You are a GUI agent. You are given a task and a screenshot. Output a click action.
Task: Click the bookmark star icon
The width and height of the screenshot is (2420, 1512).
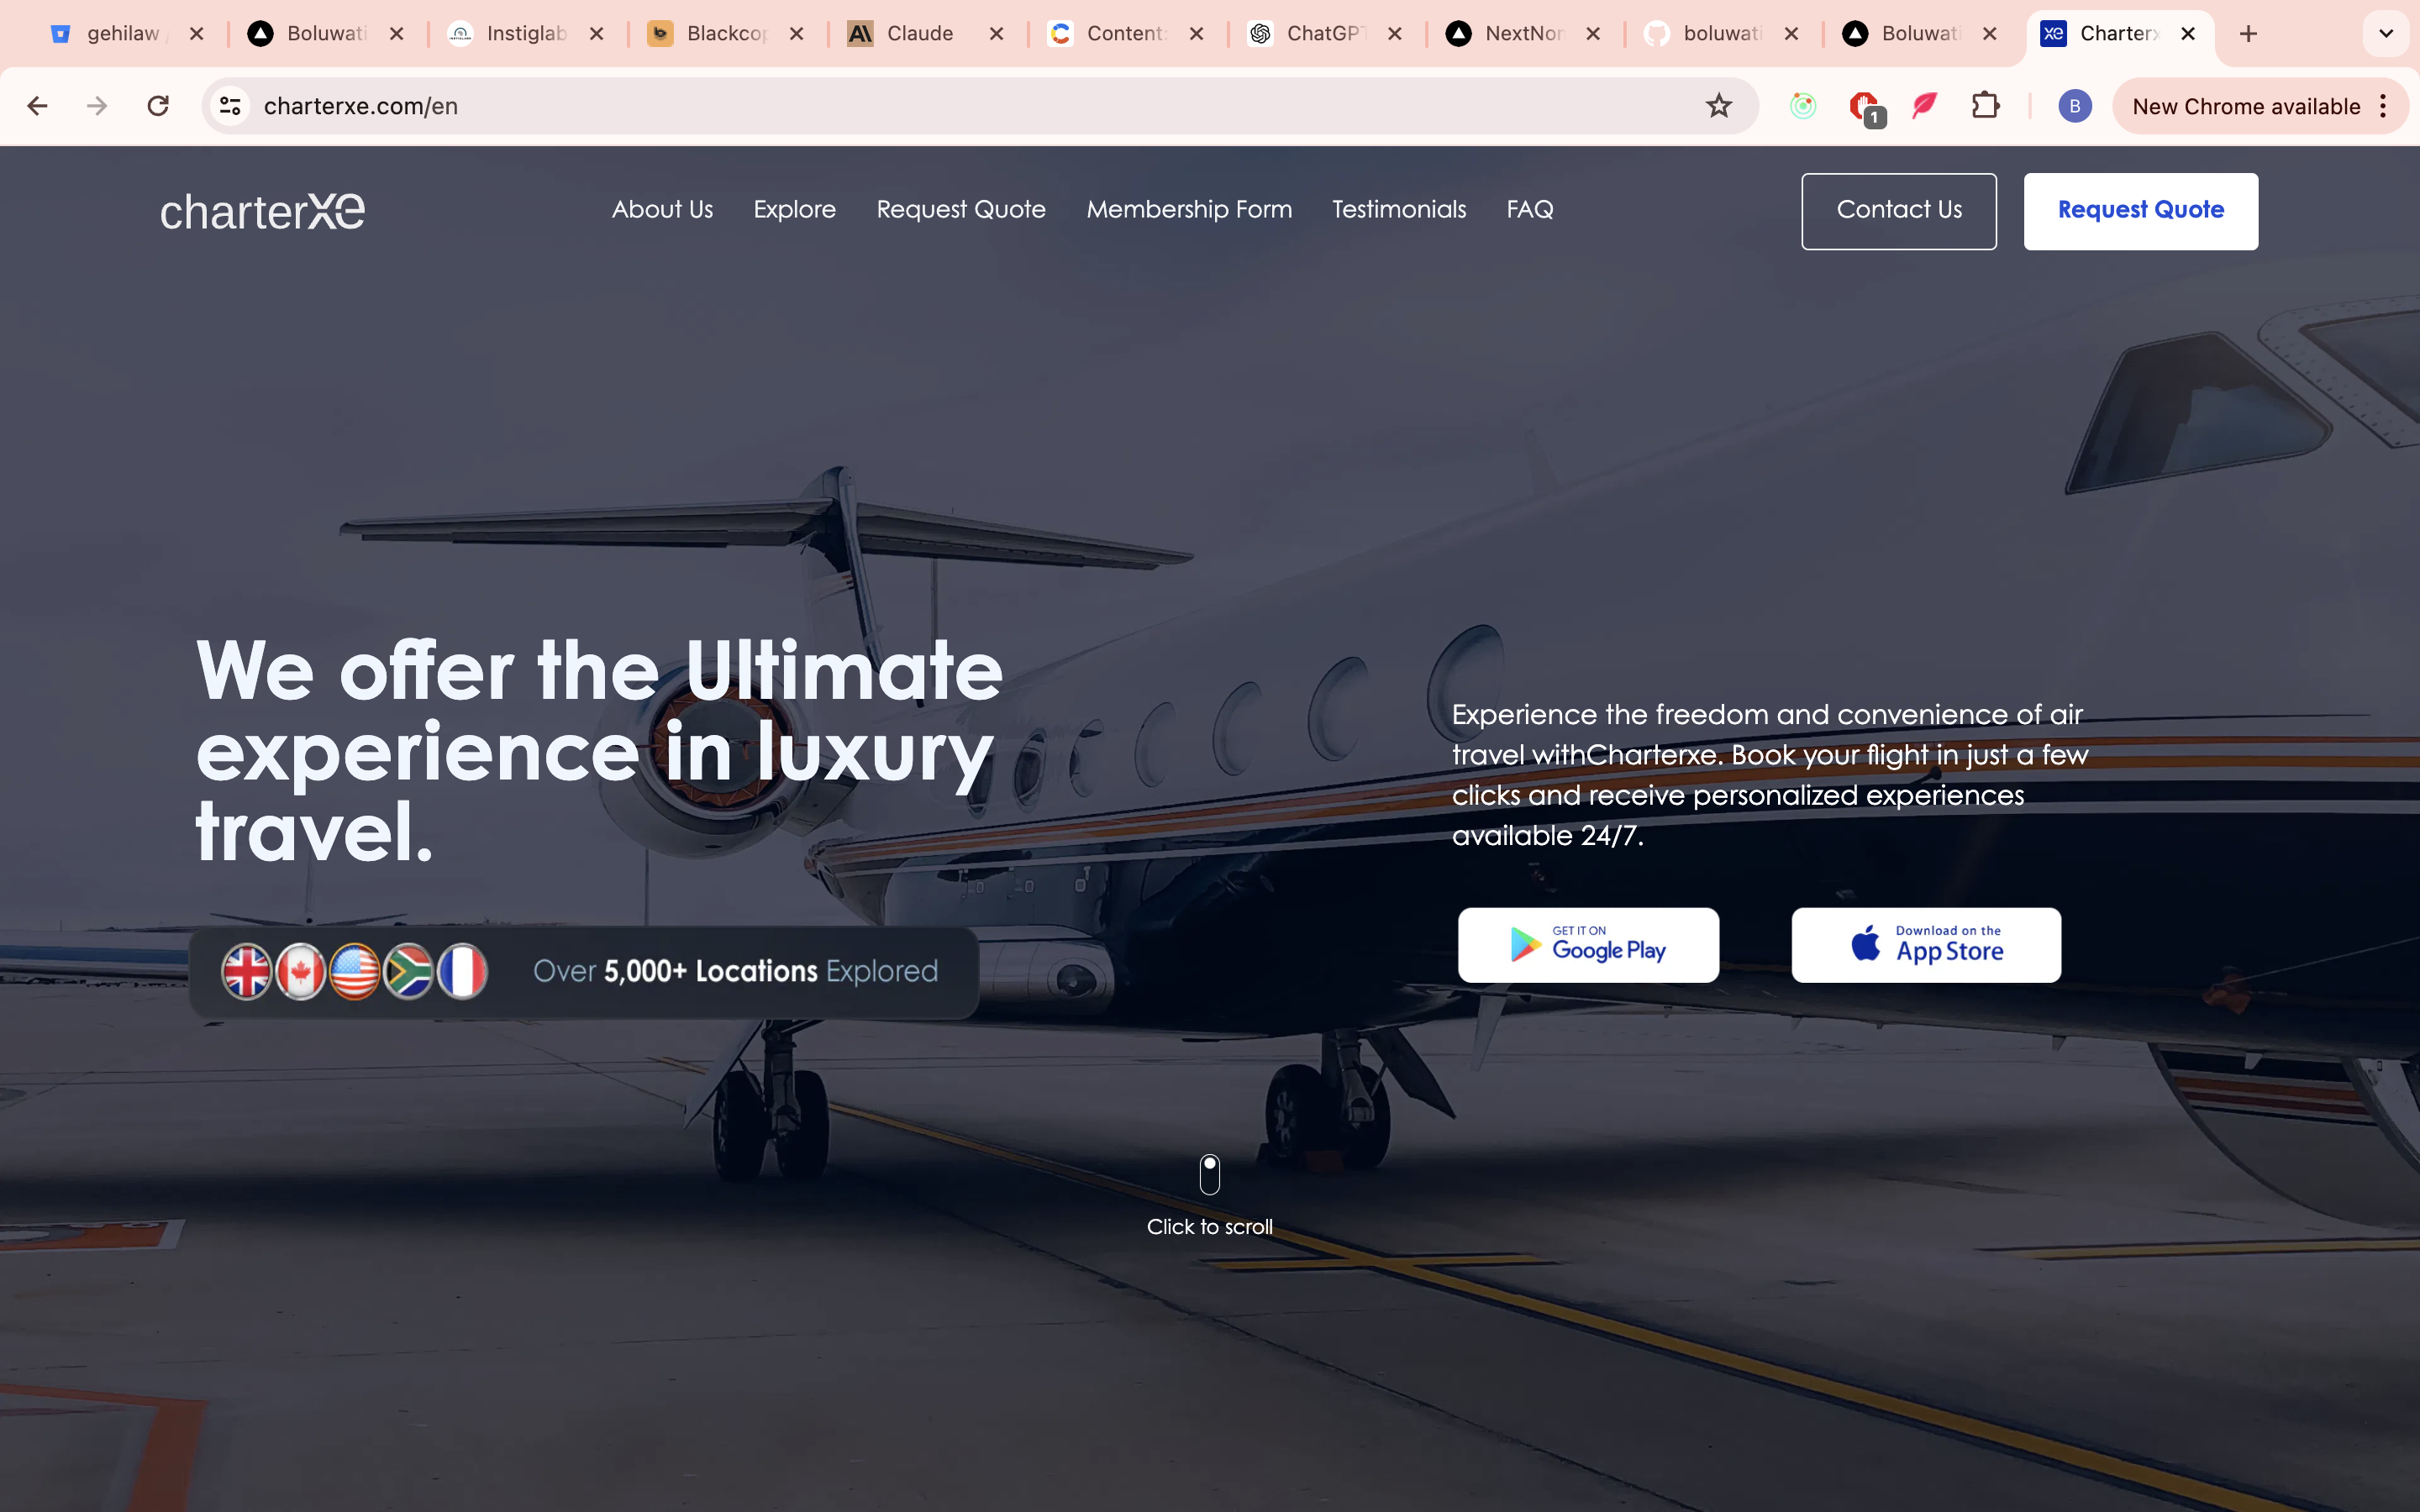click(1718, 106)
